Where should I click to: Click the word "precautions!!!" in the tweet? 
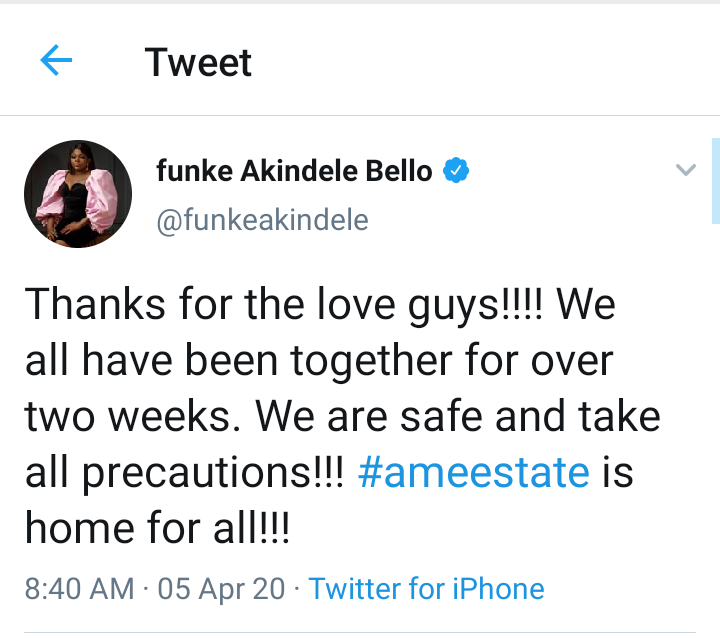point(213,473)
